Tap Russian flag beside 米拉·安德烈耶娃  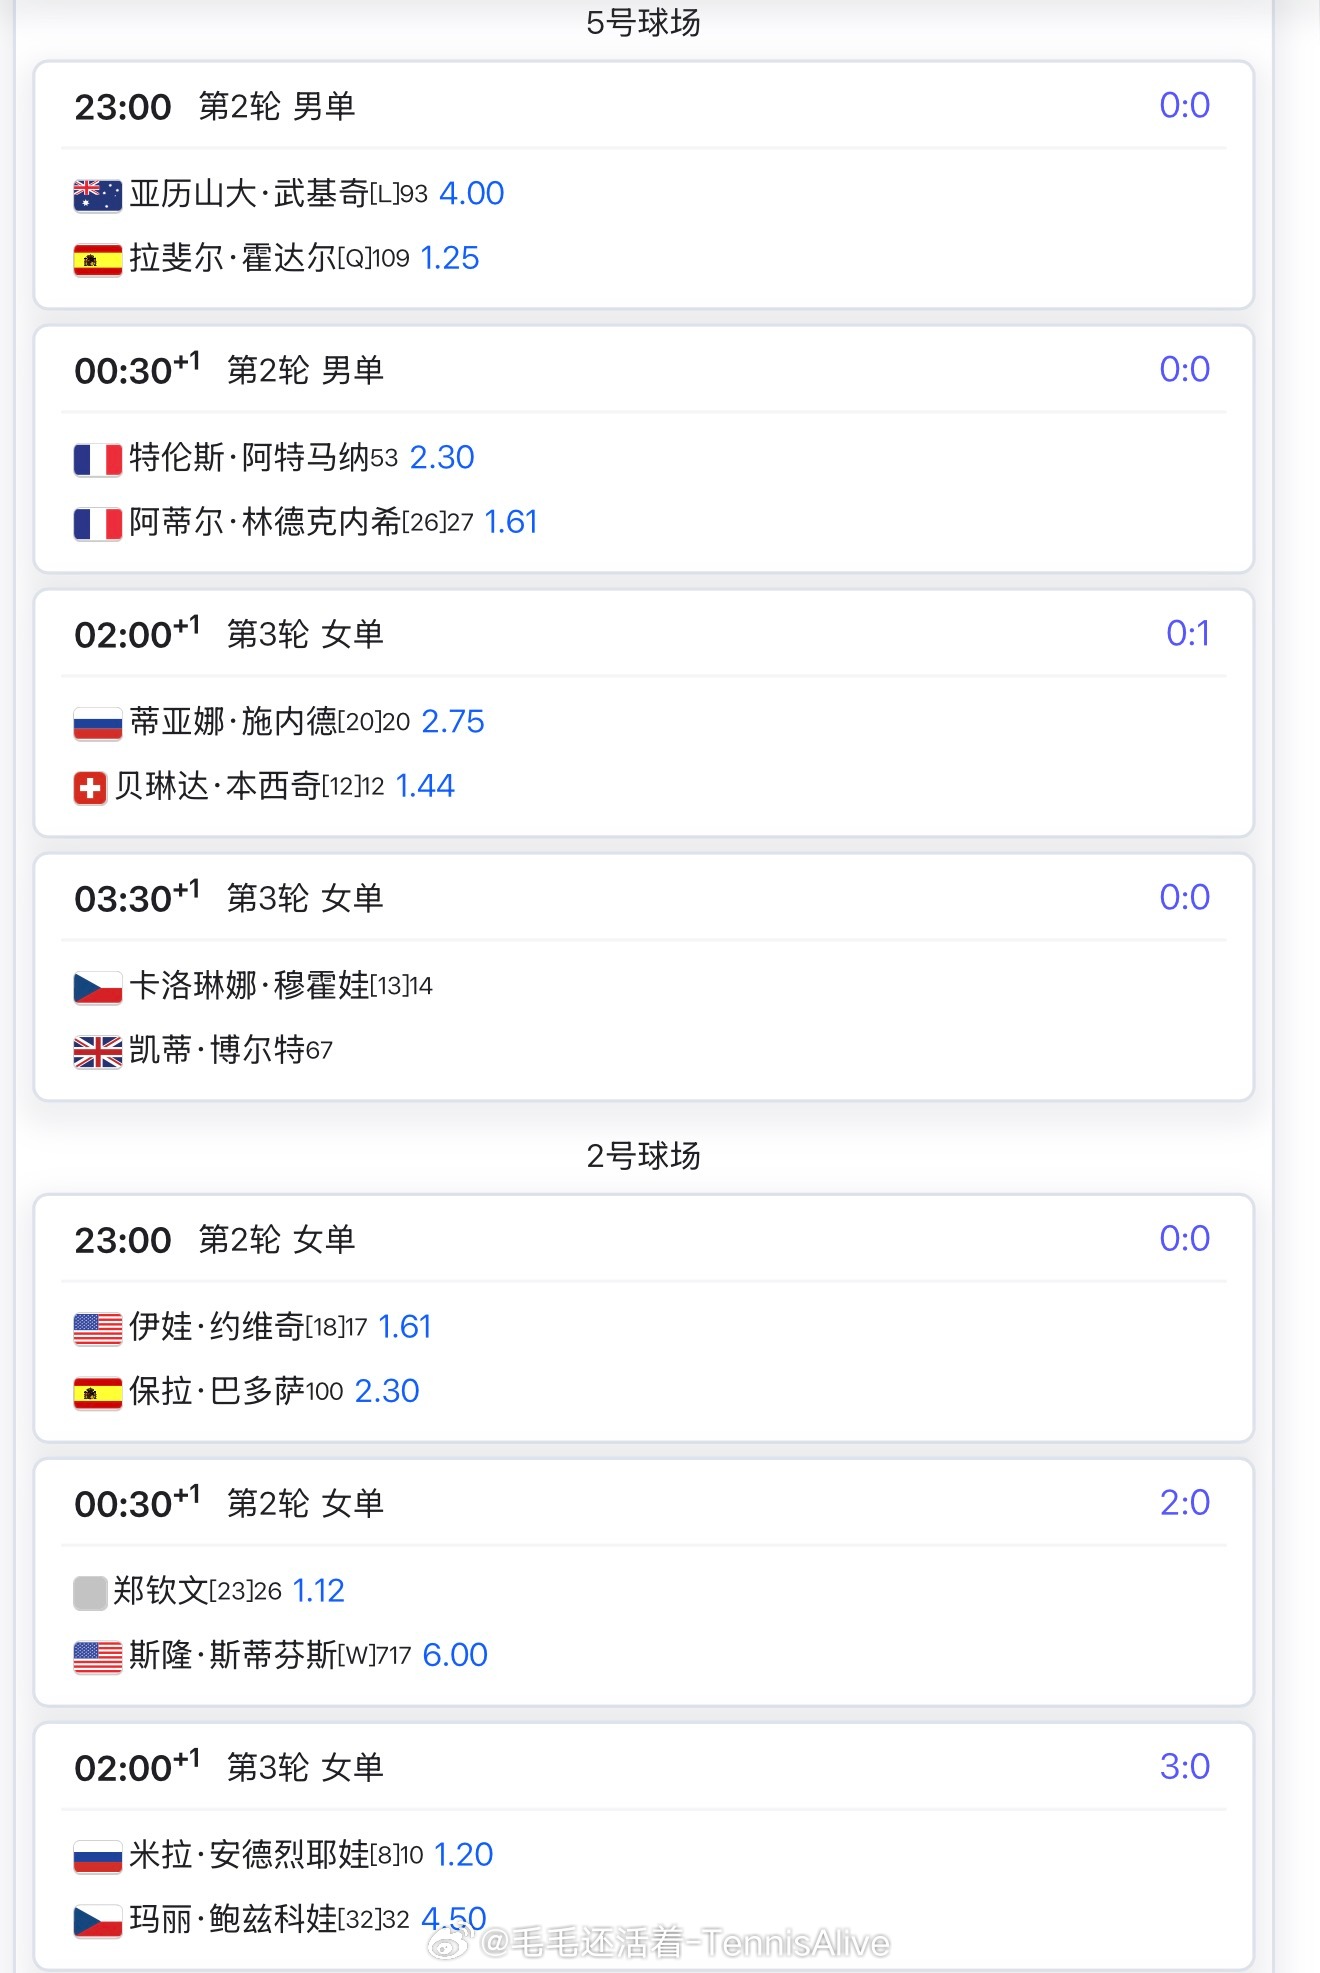click(98, 1857)
